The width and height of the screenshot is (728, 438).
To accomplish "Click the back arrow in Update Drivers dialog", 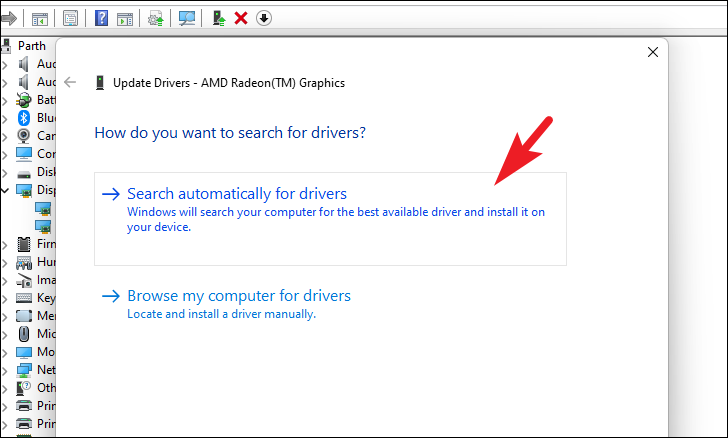I will [x=70, y=83].
